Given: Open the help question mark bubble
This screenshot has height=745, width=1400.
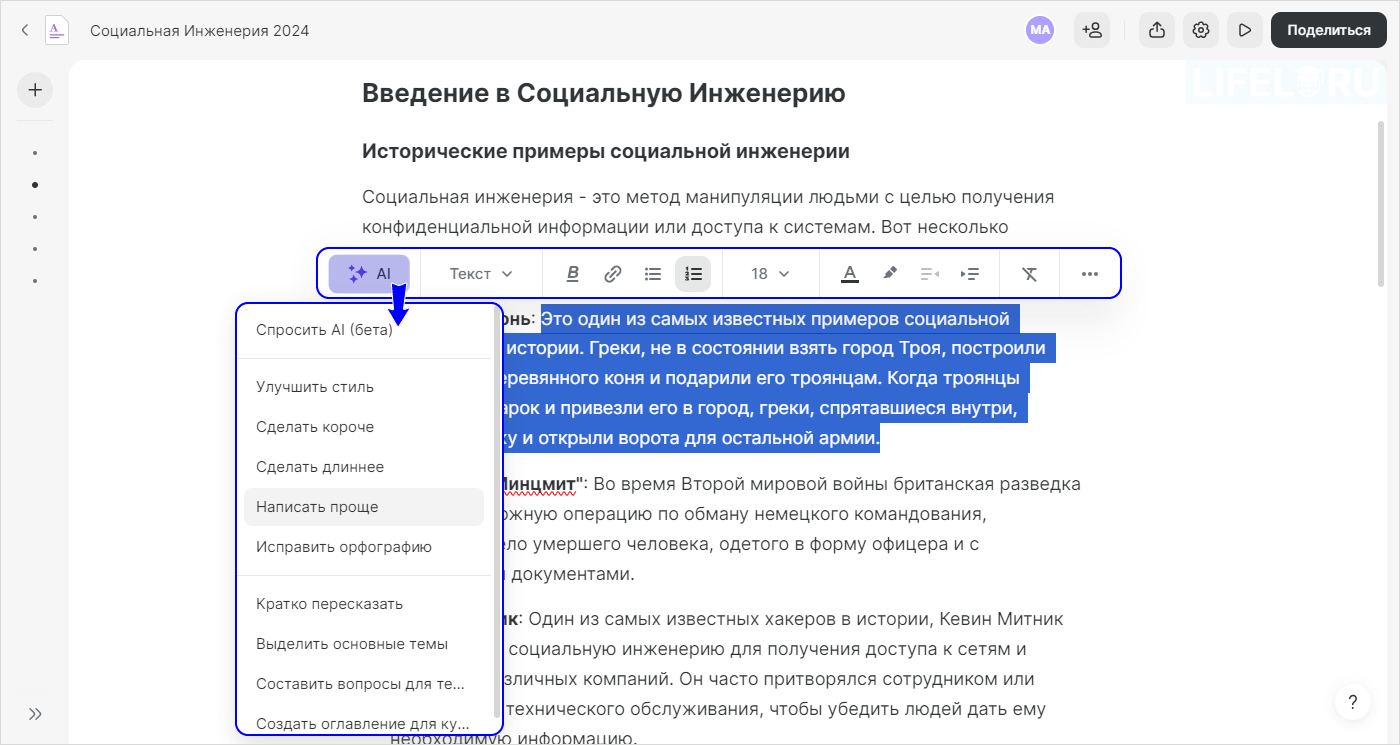Looking at the screenshot, I should coord(1353,701).
